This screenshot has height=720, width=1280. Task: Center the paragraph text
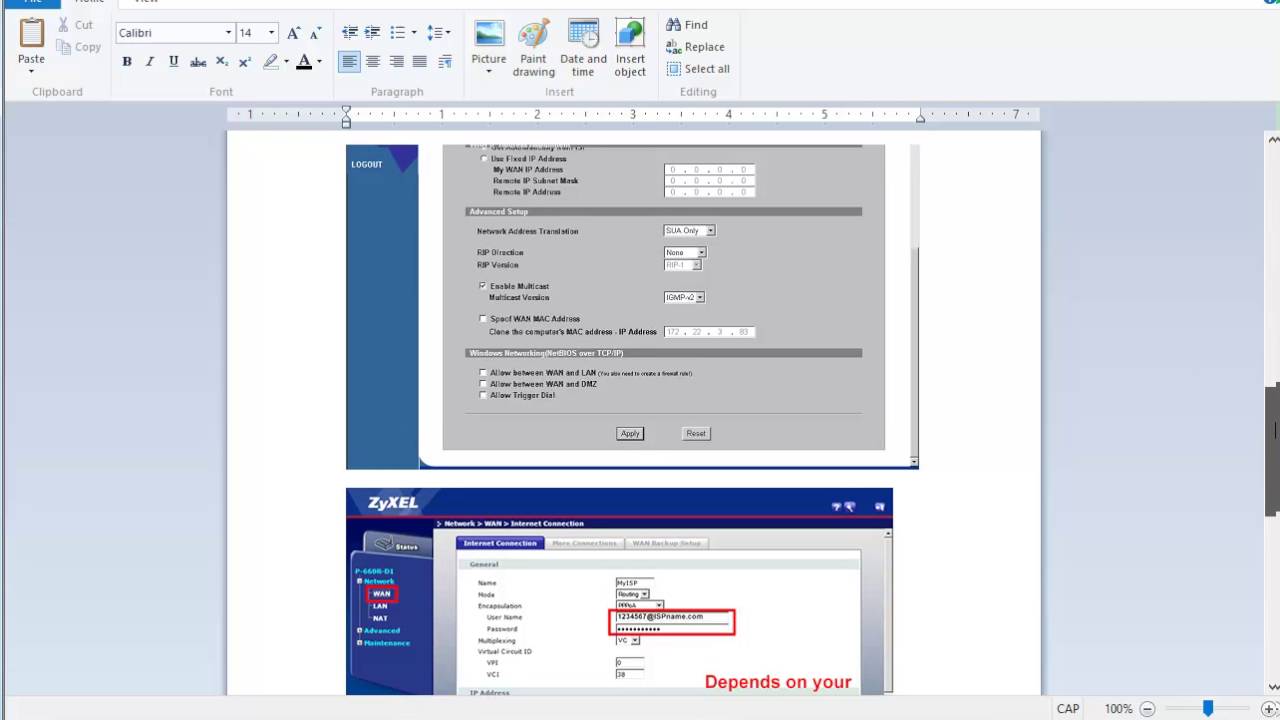[x=373, y=62]
